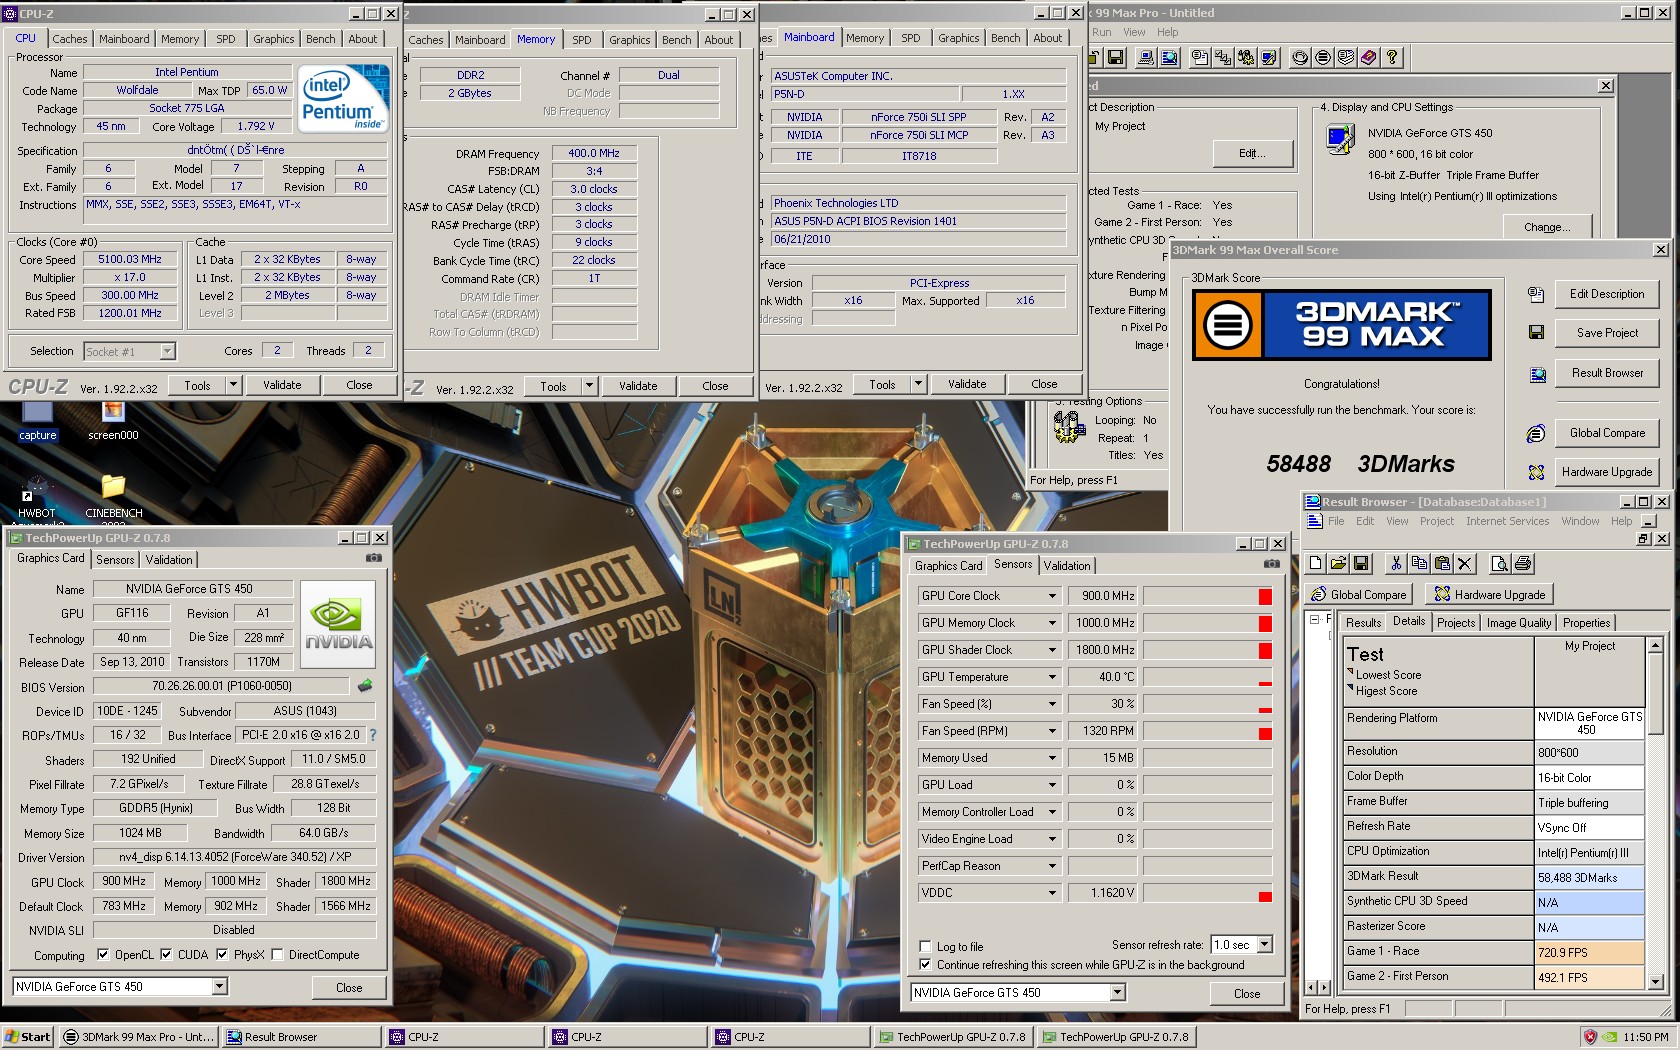Click the Paste clipboard icon in Result Browser toolbar
The height and width of the screenshot is (1050, 1680).
1441,564
